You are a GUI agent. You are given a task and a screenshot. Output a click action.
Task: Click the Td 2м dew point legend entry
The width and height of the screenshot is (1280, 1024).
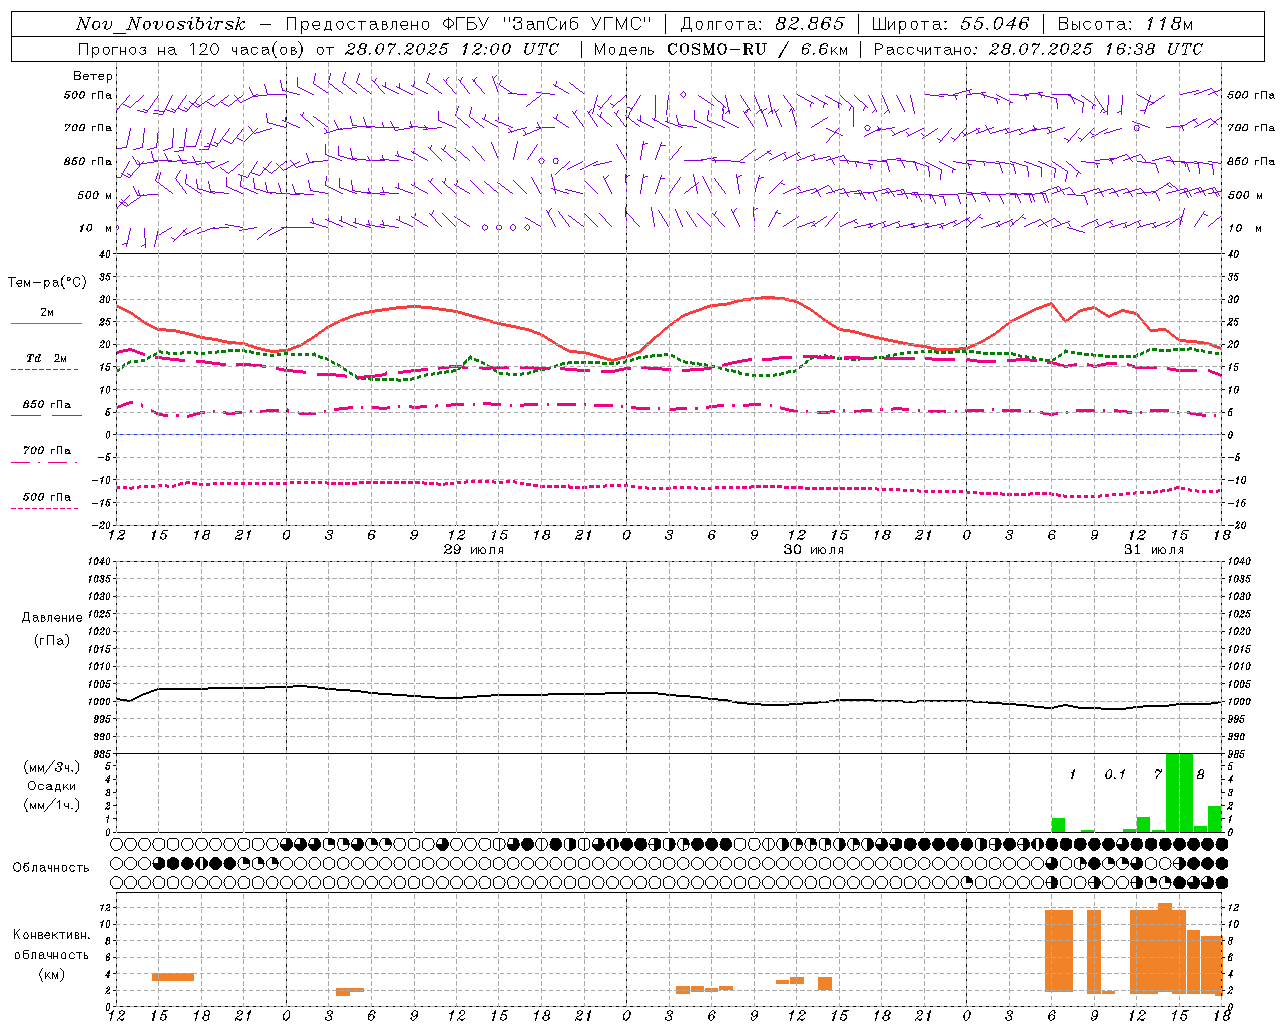46,358
